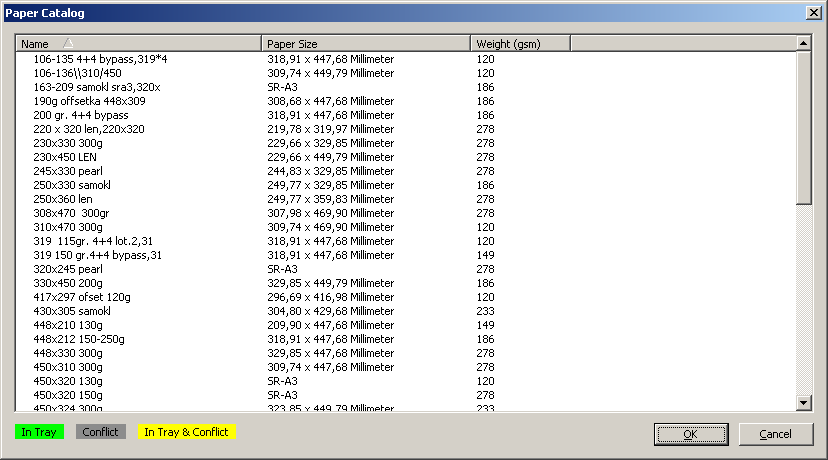Click size '308,68 x 447,68 Millimeter'
The width and height of the screenshot is (828, 460).
pyautogui.click(x=331, y=101)
